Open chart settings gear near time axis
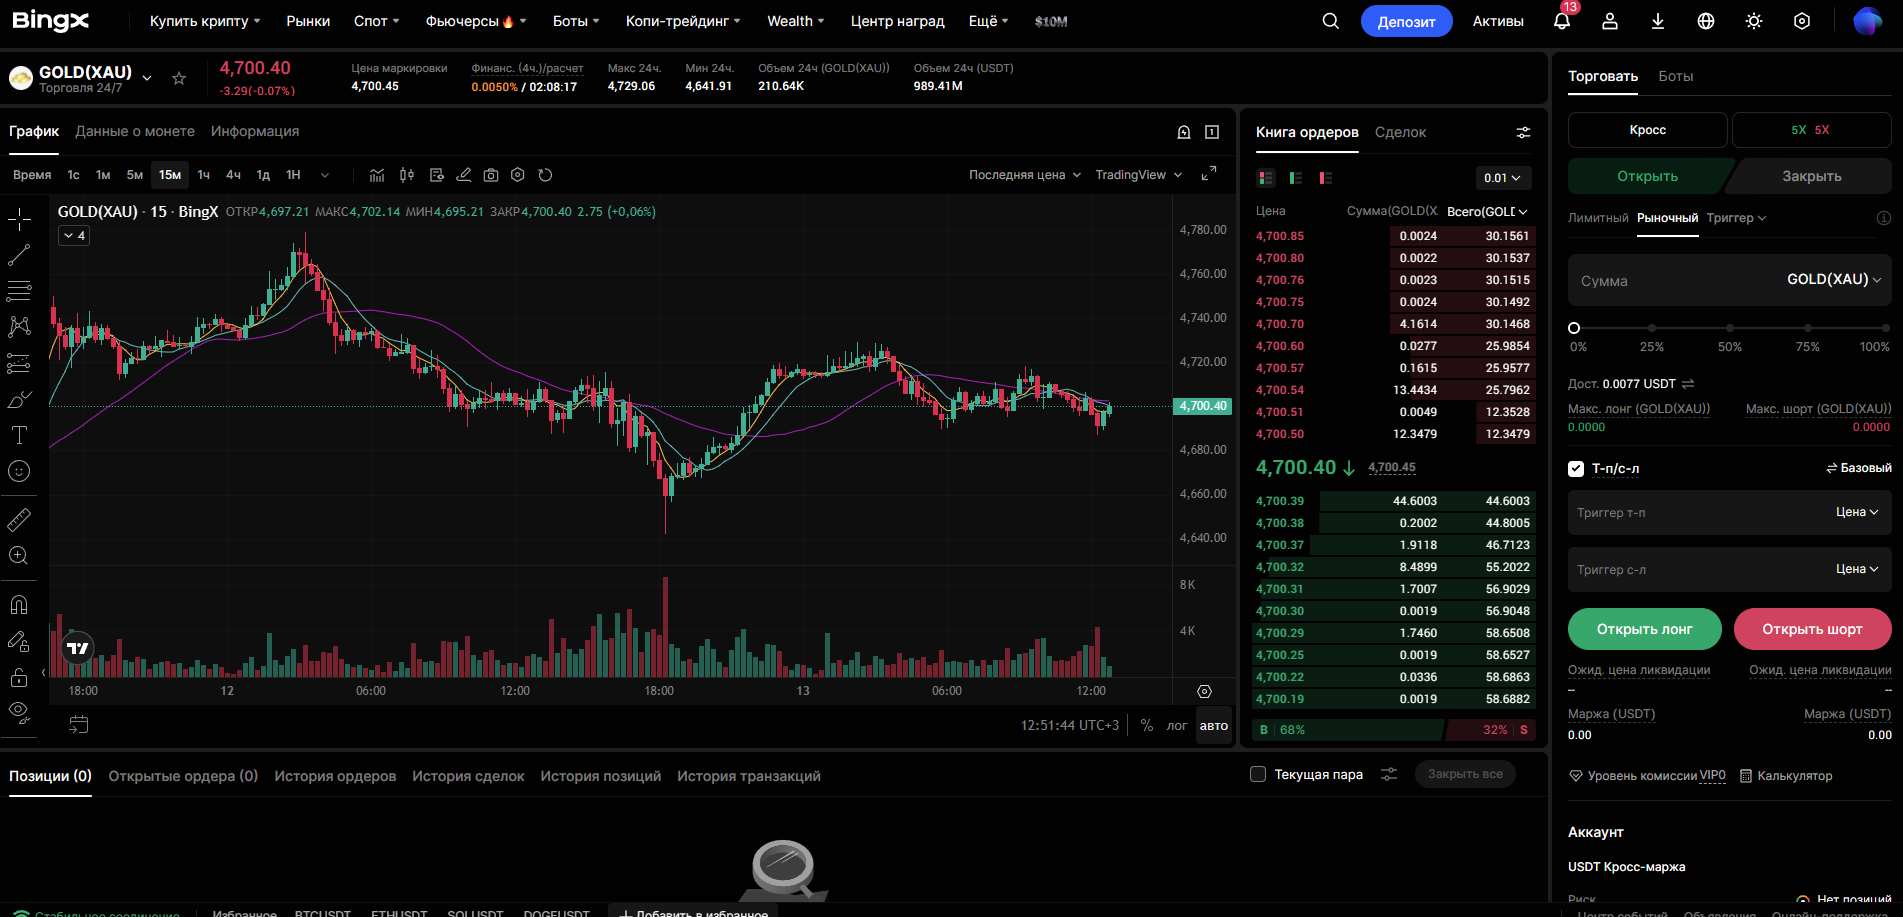Screen dimensions: 1903x917 pos(1204,691)
